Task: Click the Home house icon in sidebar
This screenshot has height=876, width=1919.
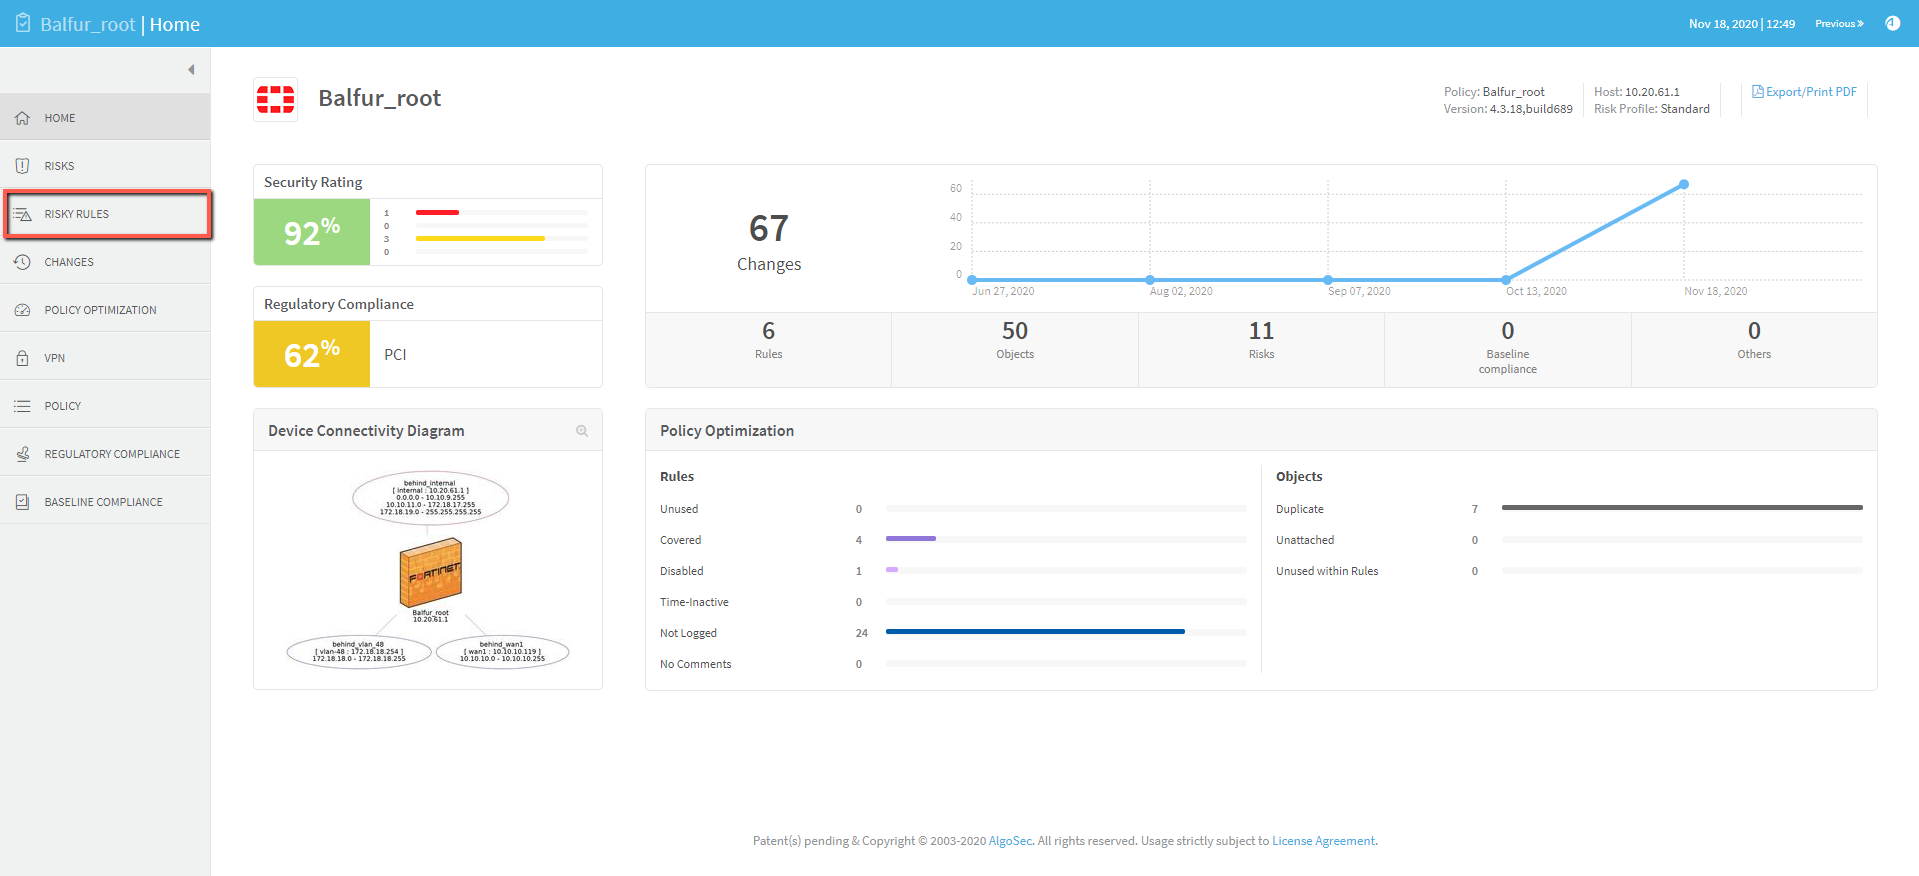Action: point(22,118)
